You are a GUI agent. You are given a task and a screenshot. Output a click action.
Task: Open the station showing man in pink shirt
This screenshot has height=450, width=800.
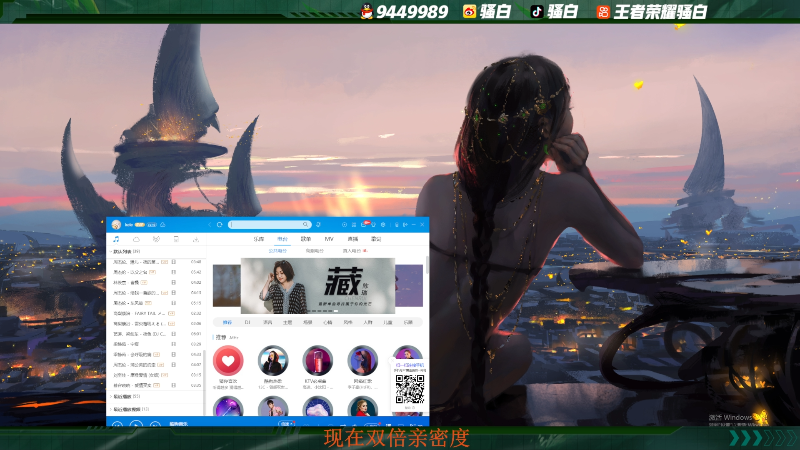click(273, 407)
